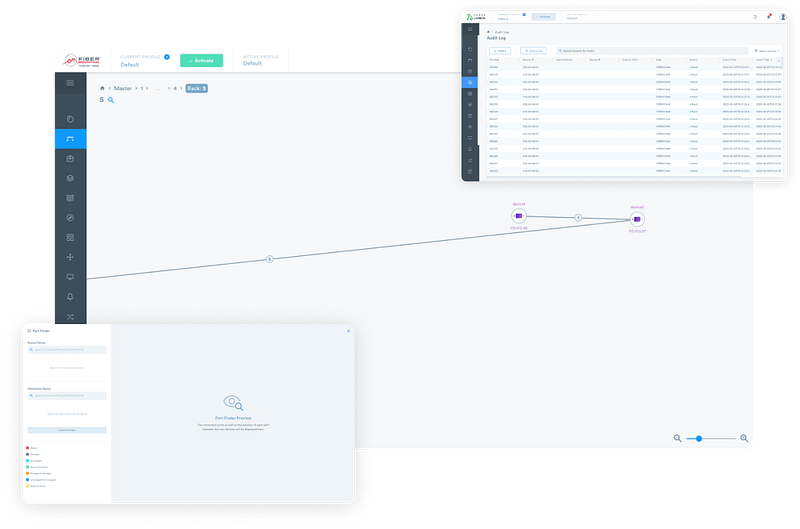Open the cube icon in main sidebar
Screen dimensions: 800x529
pyautogui.click(x=70, y=178)
